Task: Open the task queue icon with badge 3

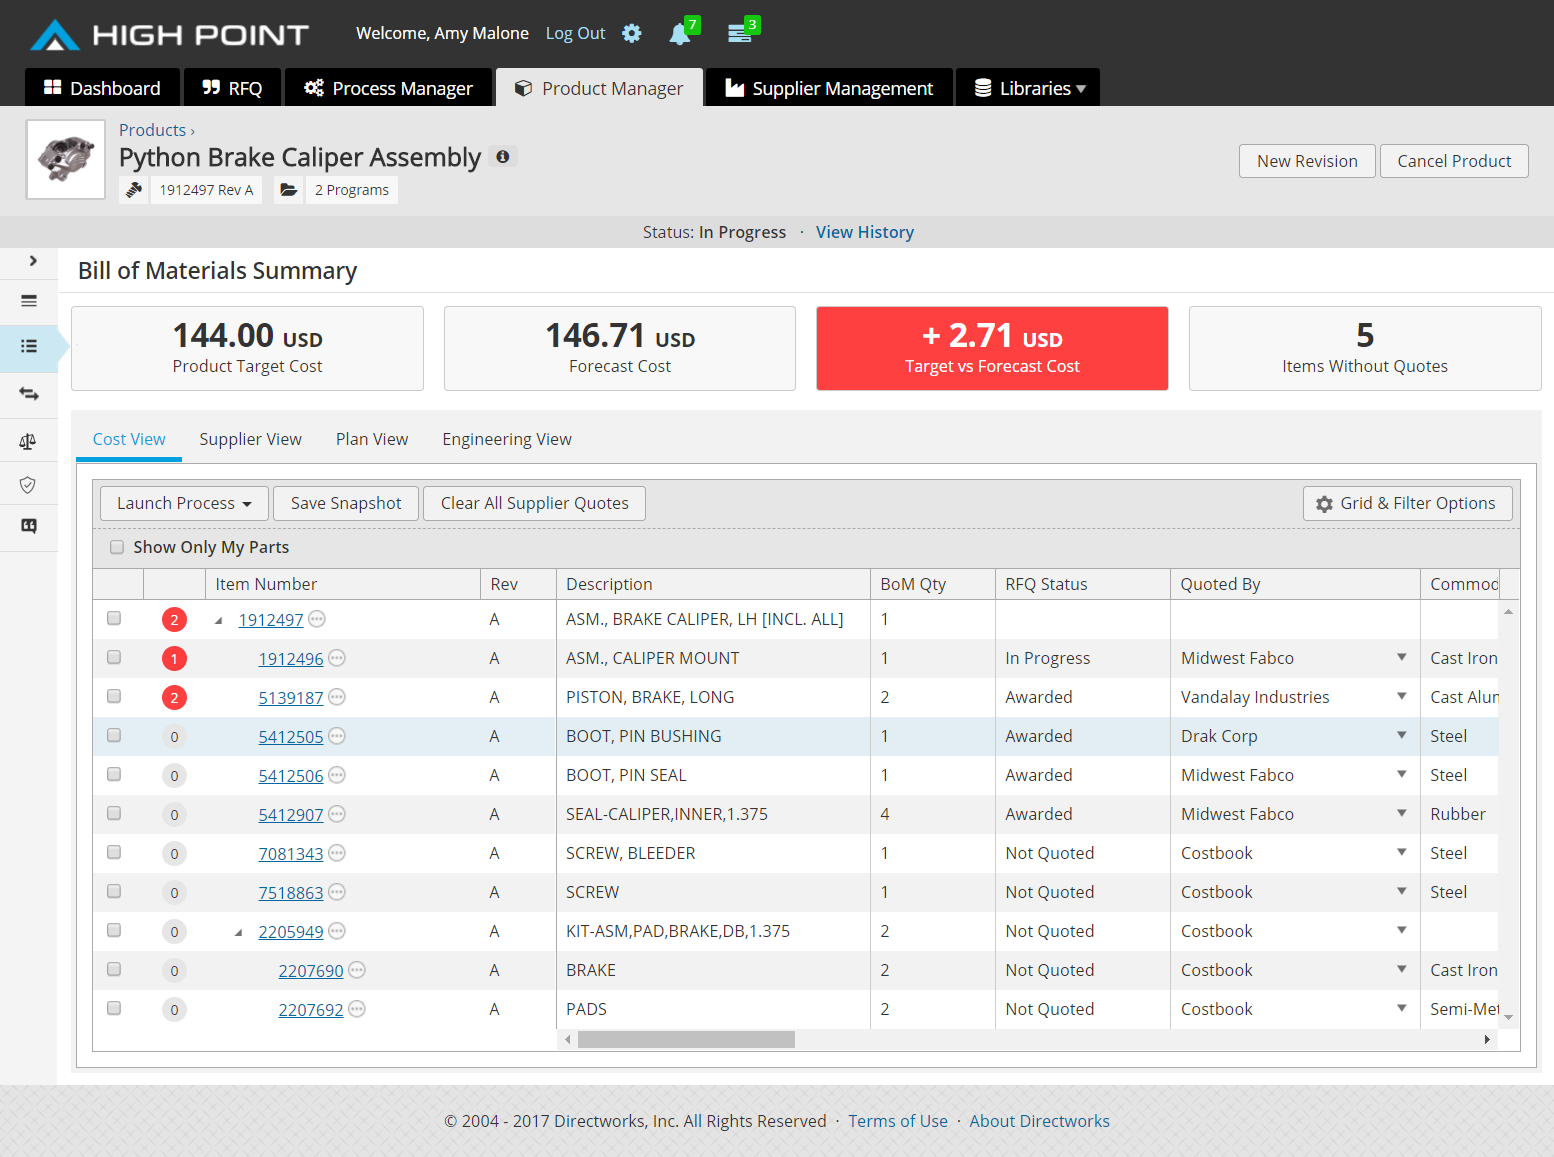Action: pos(739,34)
